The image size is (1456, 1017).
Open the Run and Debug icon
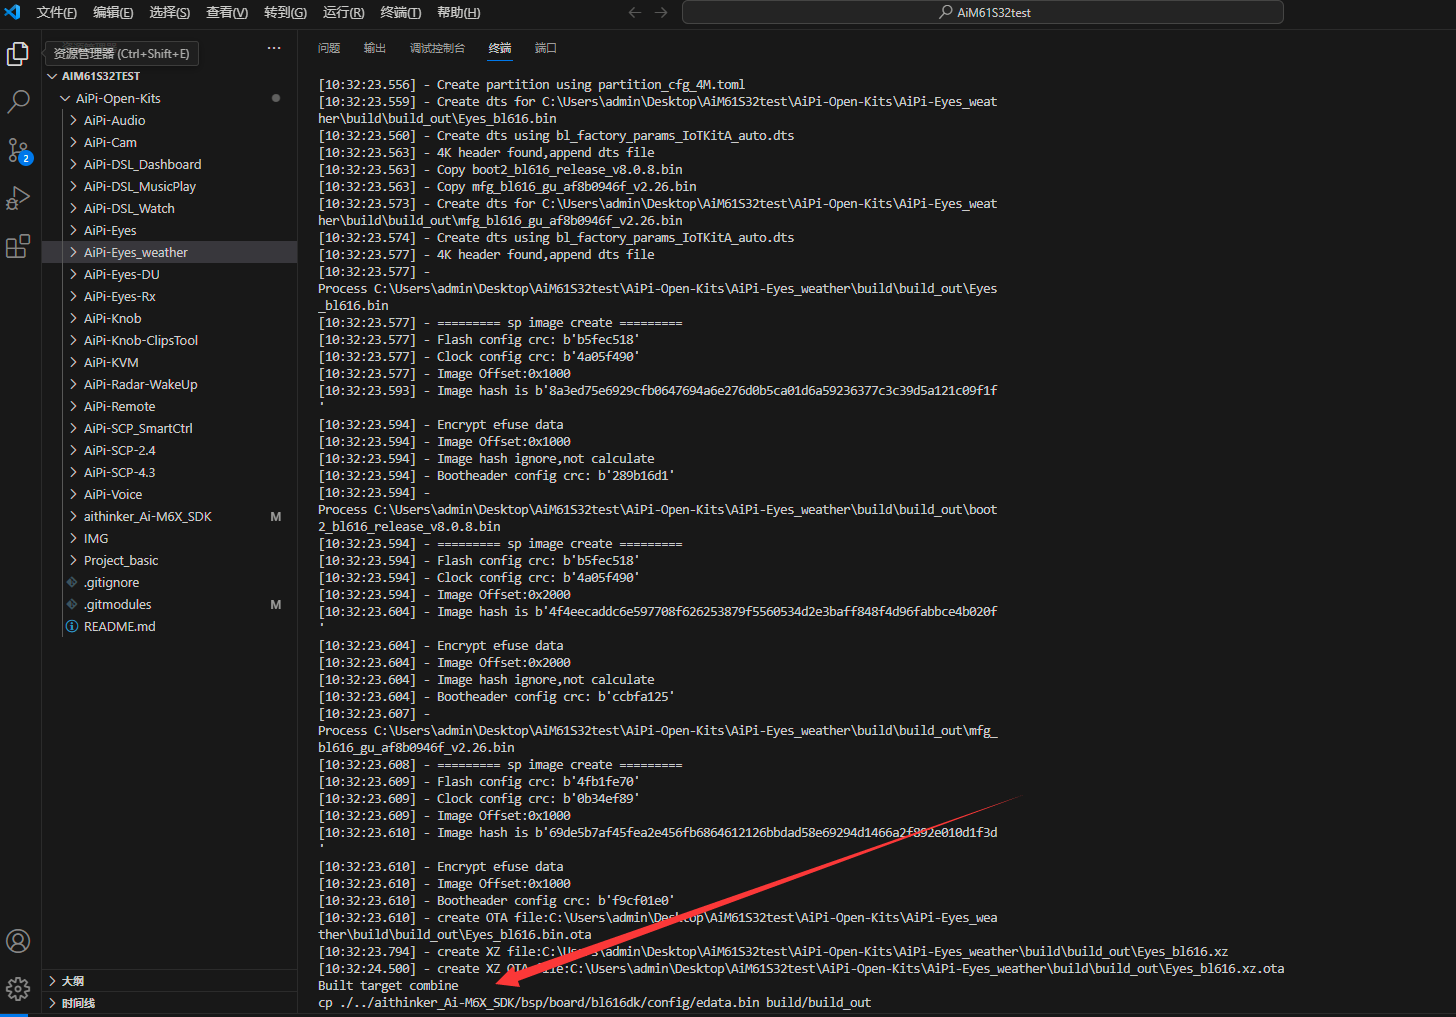[18, 198]
